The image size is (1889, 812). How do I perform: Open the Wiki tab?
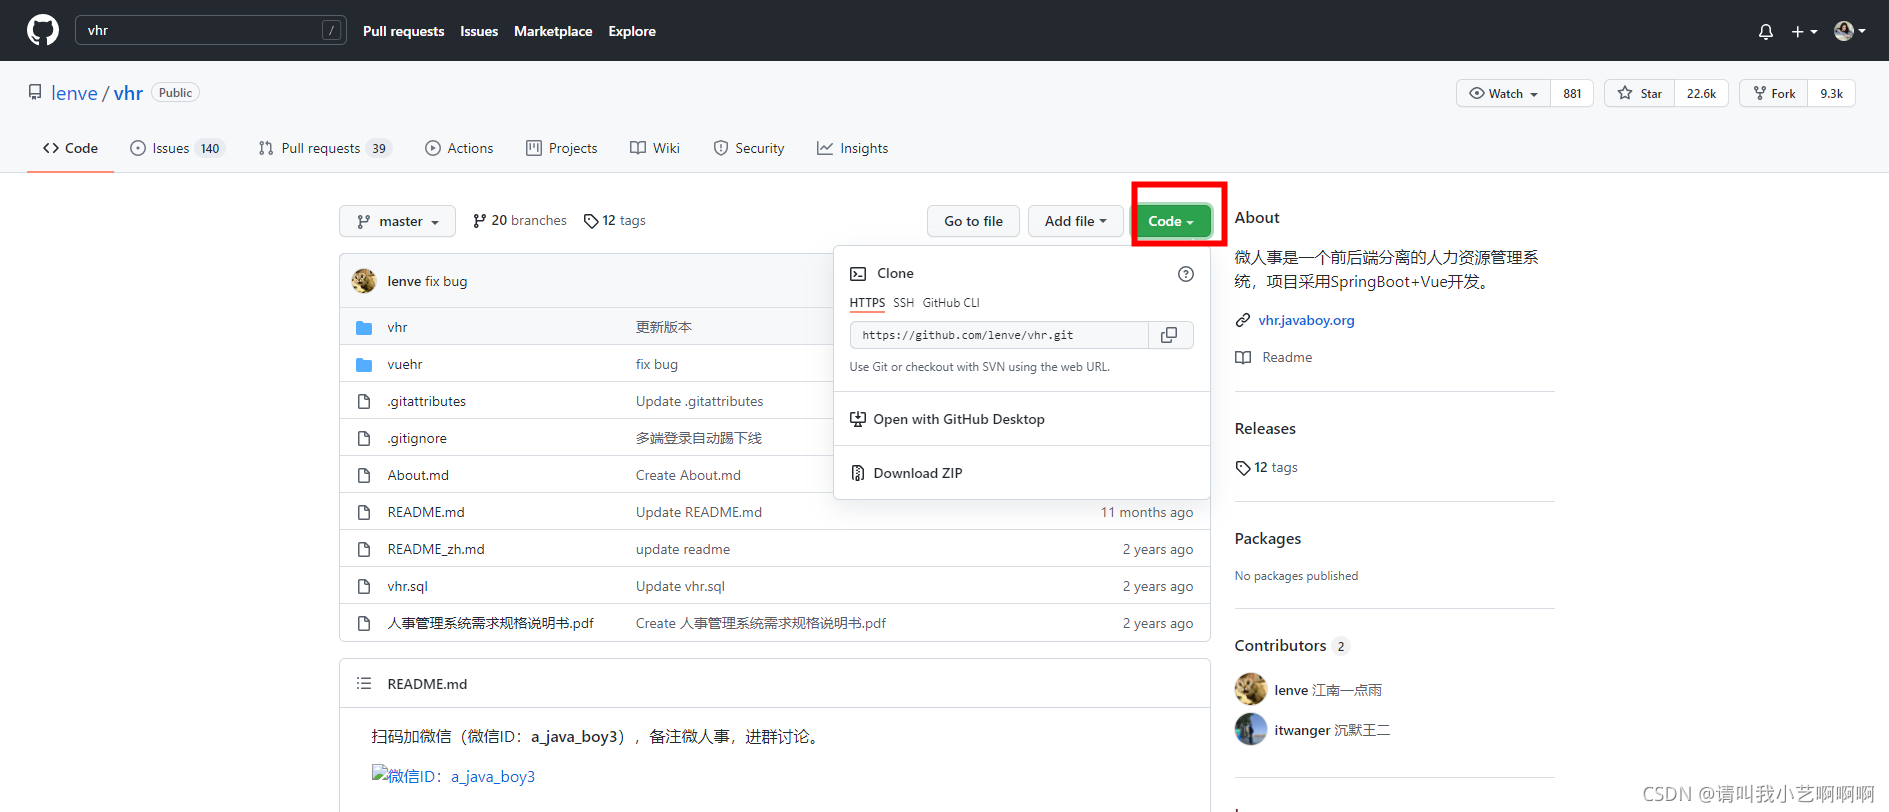(x=655, y=148)
